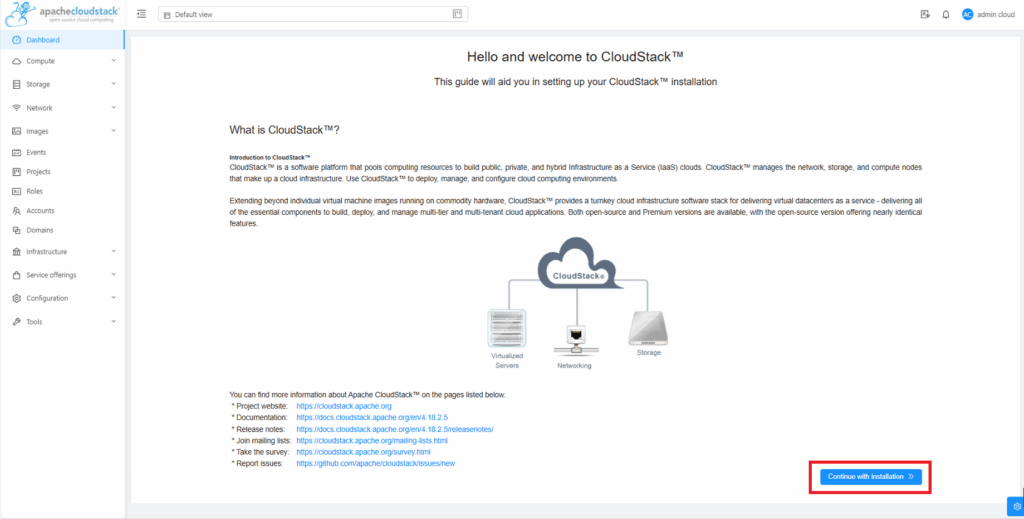Go to Projects in the sidebar
The height and width of the screenshot is (519, 1024).
point(62,172)
